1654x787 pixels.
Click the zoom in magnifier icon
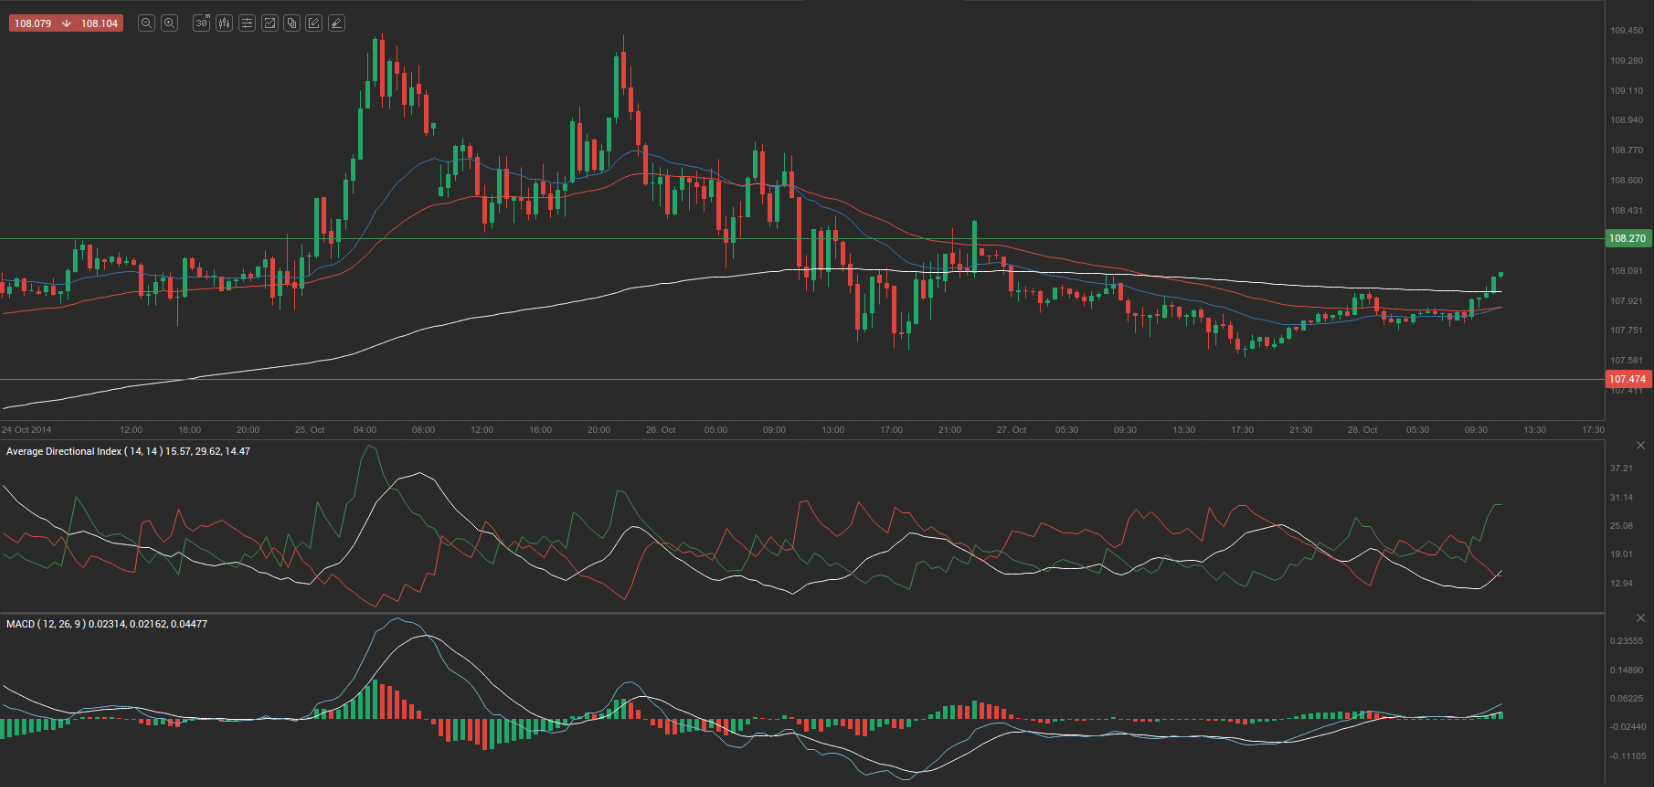(x=170, y=23)
